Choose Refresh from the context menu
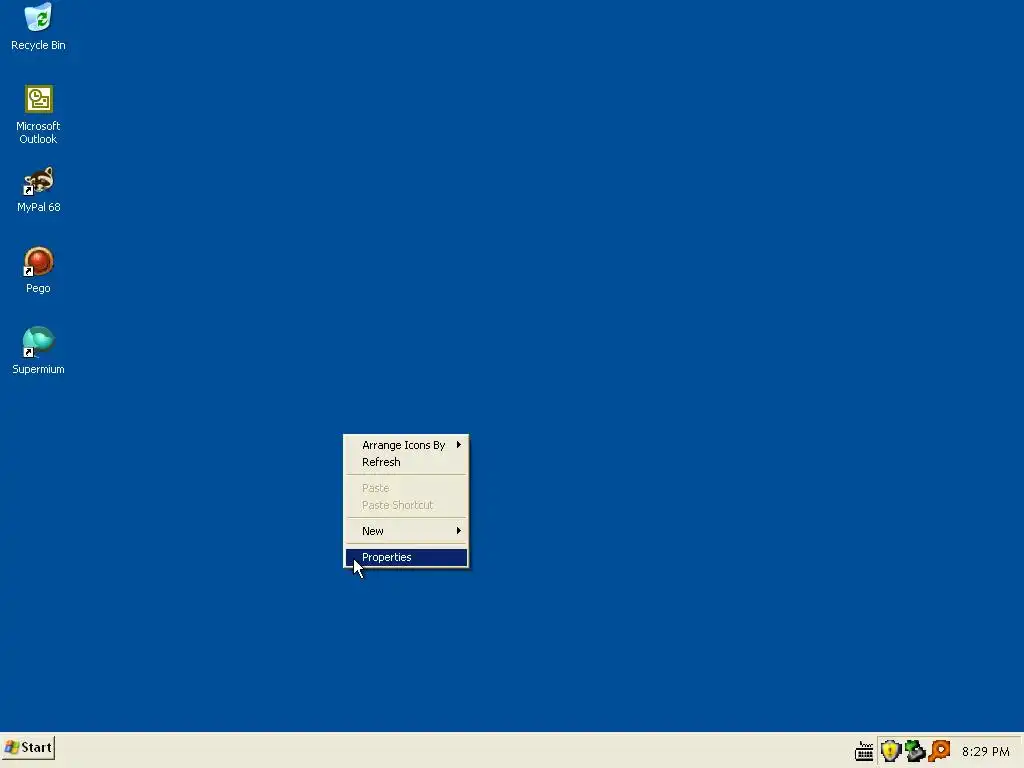This screenshot has height=768, width=1024. (x=406, y=462)
